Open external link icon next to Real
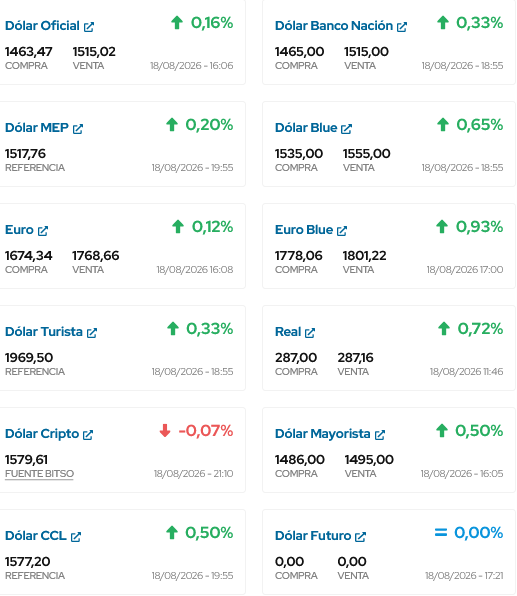This screenshot has height=596, width=517. click(x=310, y=333)
